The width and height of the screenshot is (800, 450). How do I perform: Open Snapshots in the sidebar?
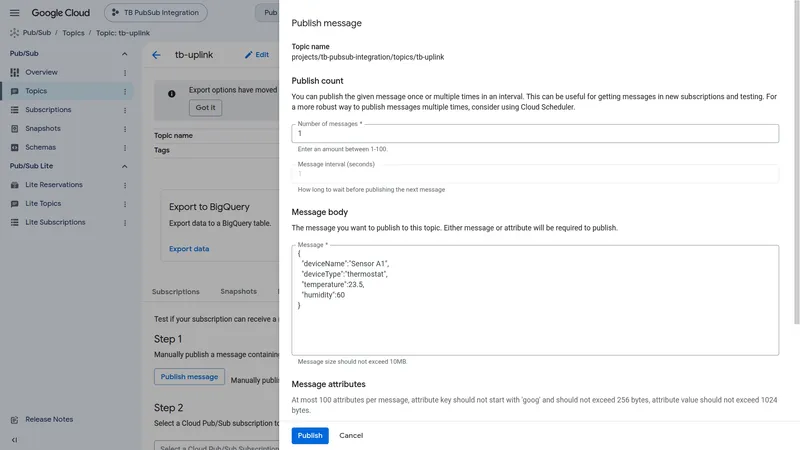[x=43, y=129]
